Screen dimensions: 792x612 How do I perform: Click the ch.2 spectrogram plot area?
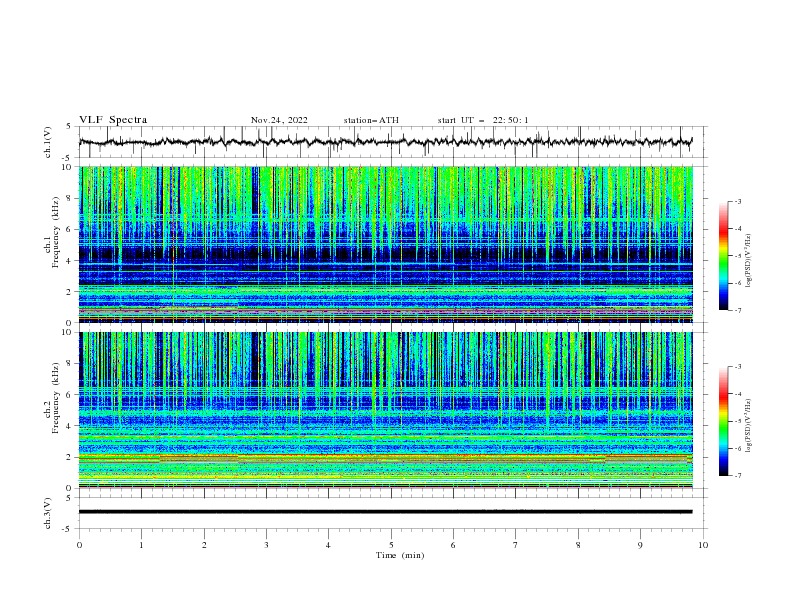pos(386,410)
